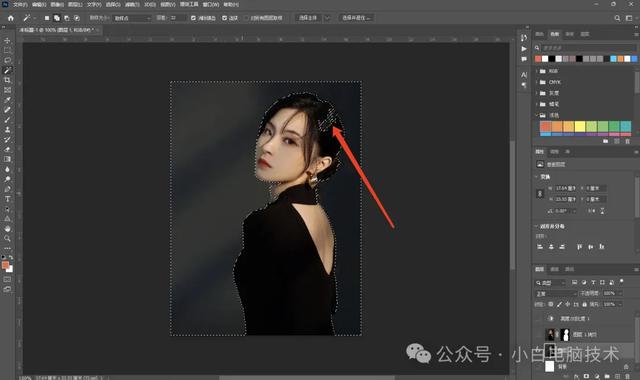Image resolution: width=640 pixels, height=380 pixels.
Task: Click the Home icon in options bar
Action: pyautogui.click(x=11, y=18)
